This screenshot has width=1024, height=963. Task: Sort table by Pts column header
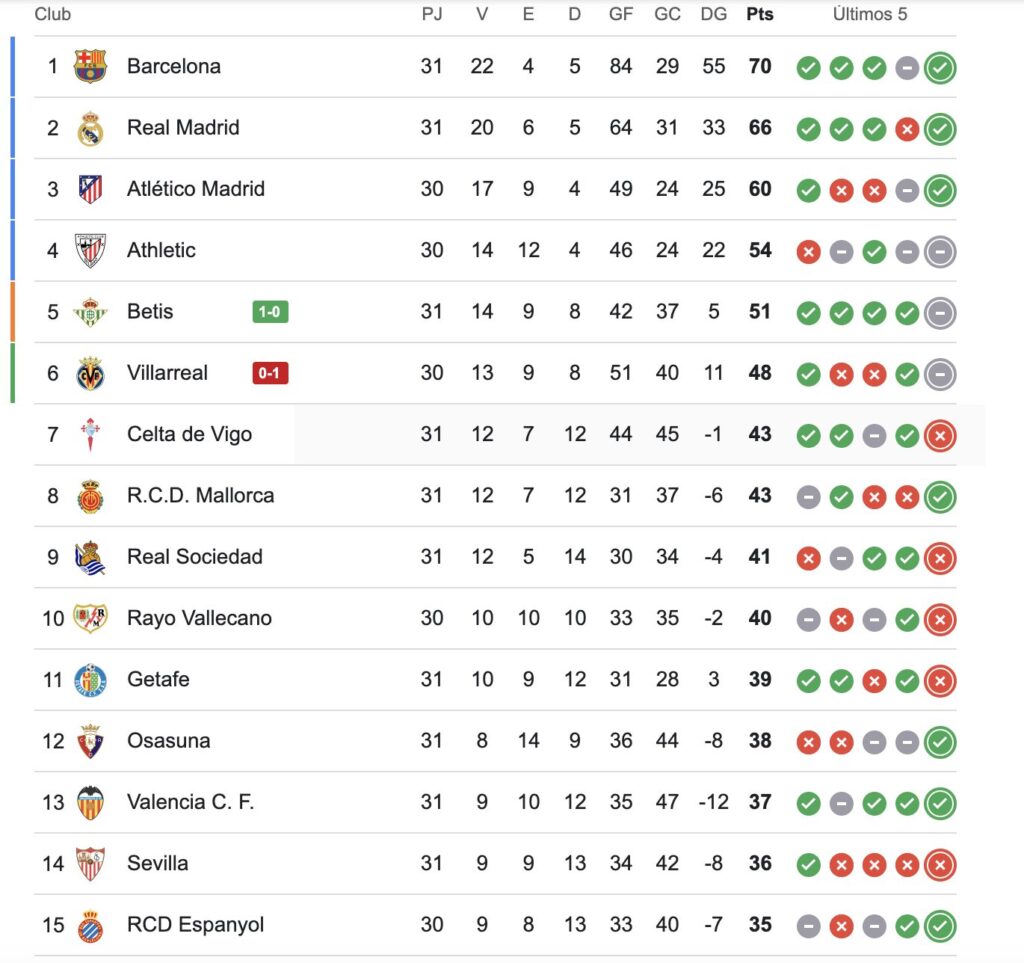point(760,14)
